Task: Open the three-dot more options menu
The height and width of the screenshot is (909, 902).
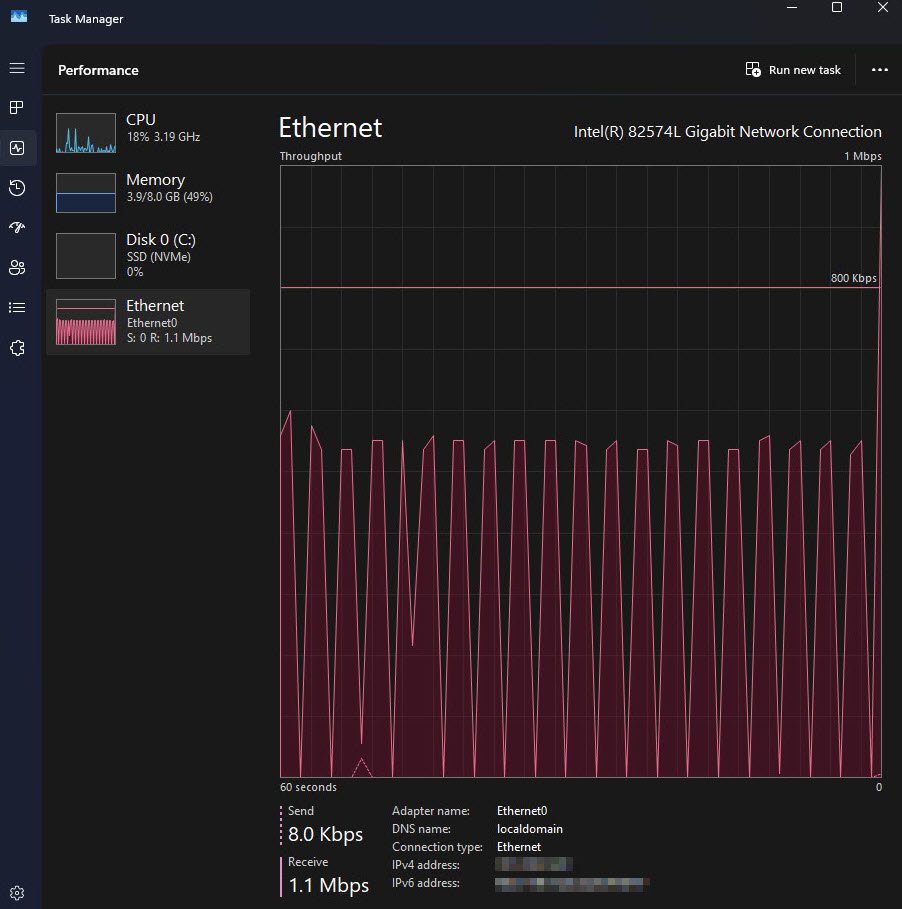Action: tap(880, 70)
